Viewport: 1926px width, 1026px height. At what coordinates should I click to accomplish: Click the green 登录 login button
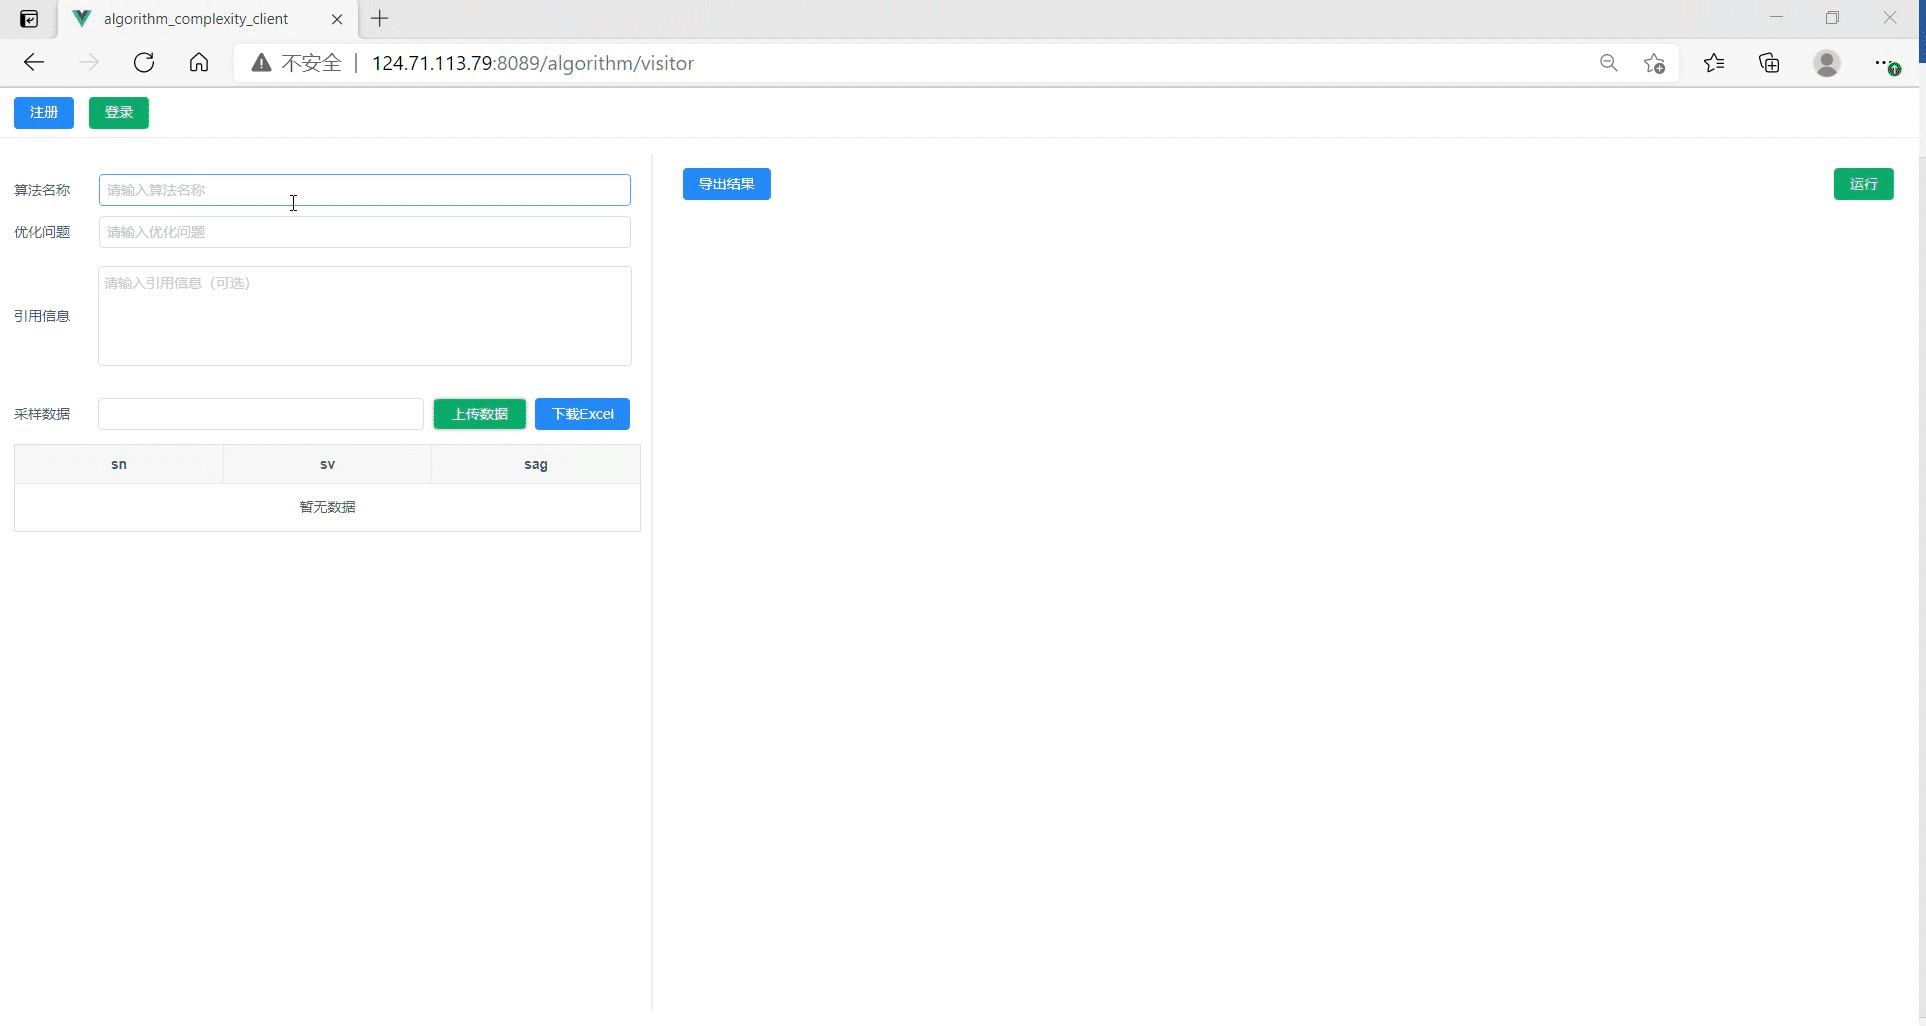tap(119, 113)
